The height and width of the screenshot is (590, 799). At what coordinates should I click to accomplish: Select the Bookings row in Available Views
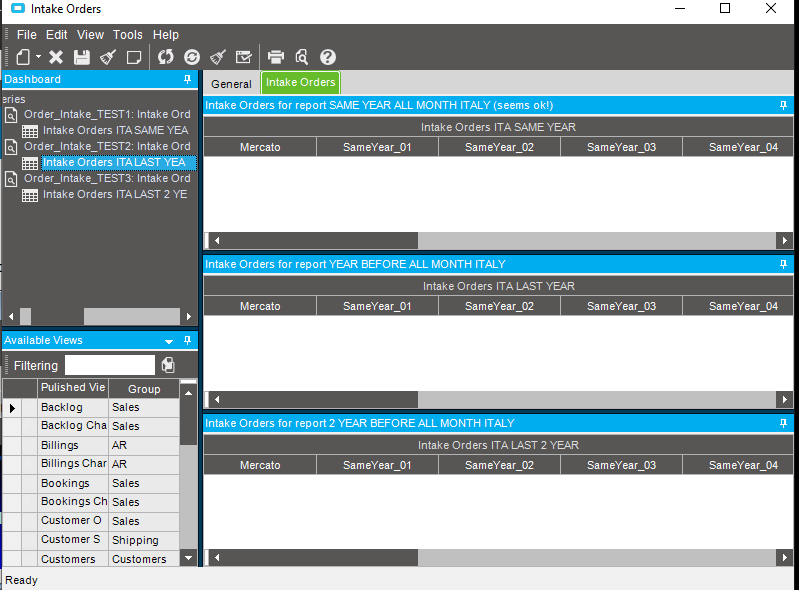65,483
